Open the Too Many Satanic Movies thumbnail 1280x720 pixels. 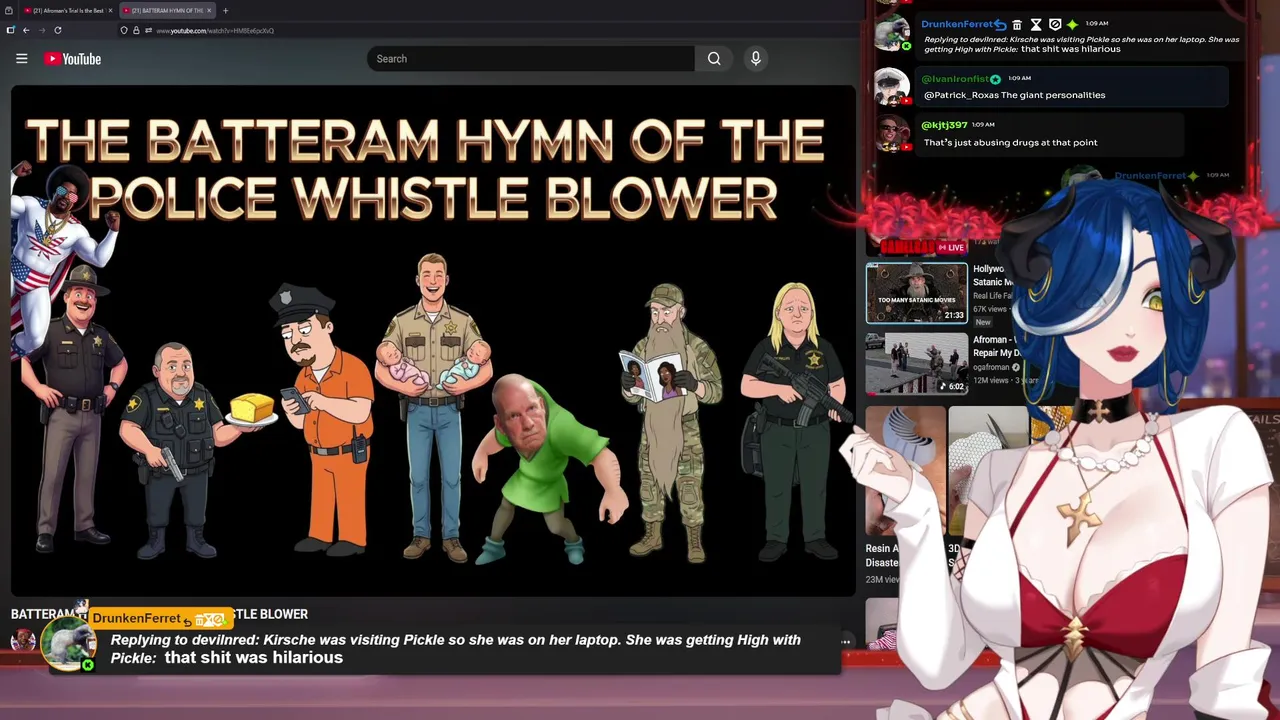point(917,293)
